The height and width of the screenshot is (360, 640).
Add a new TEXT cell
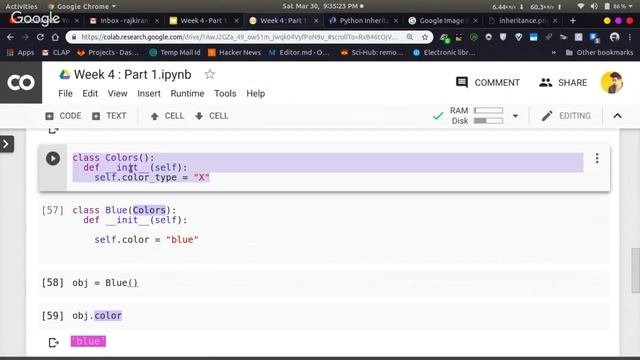coord(109,116)
